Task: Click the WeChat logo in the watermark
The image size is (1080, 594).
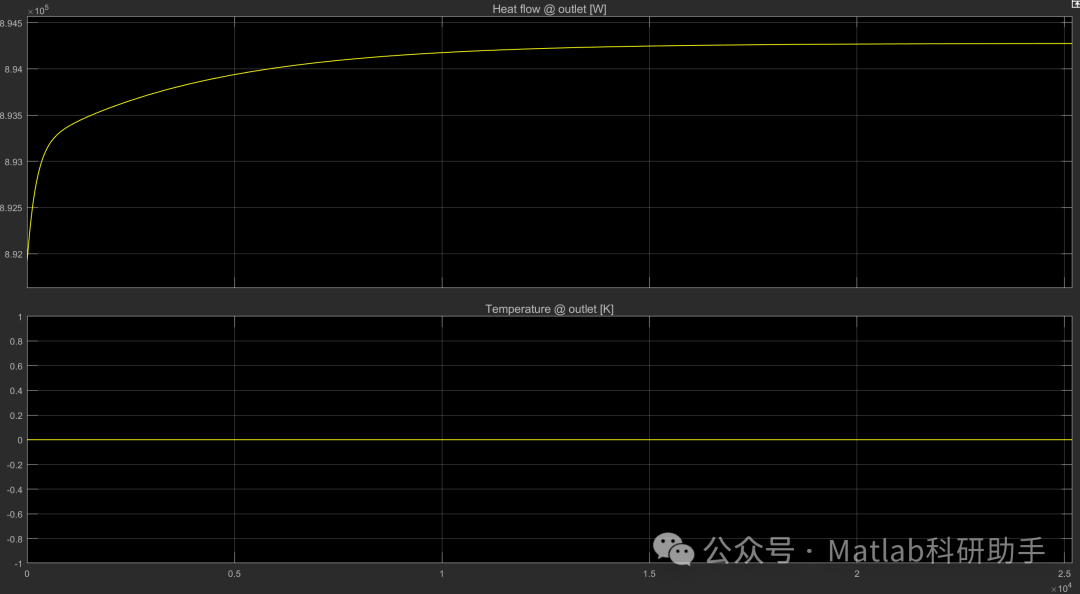Action: pos(673,549)
